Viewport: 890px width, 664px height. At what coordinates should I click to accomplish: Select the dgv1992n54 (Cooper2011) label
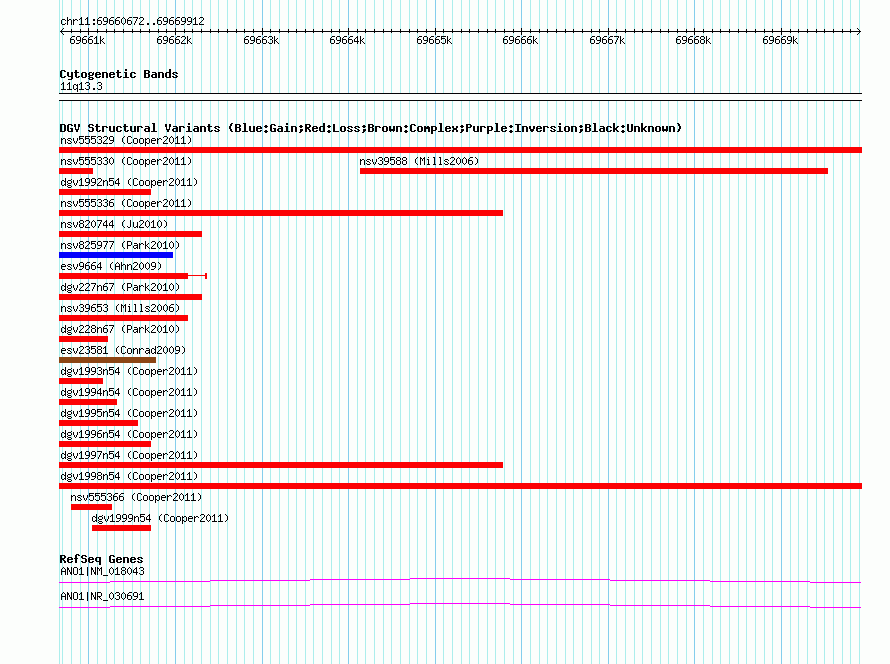[129, 182]
